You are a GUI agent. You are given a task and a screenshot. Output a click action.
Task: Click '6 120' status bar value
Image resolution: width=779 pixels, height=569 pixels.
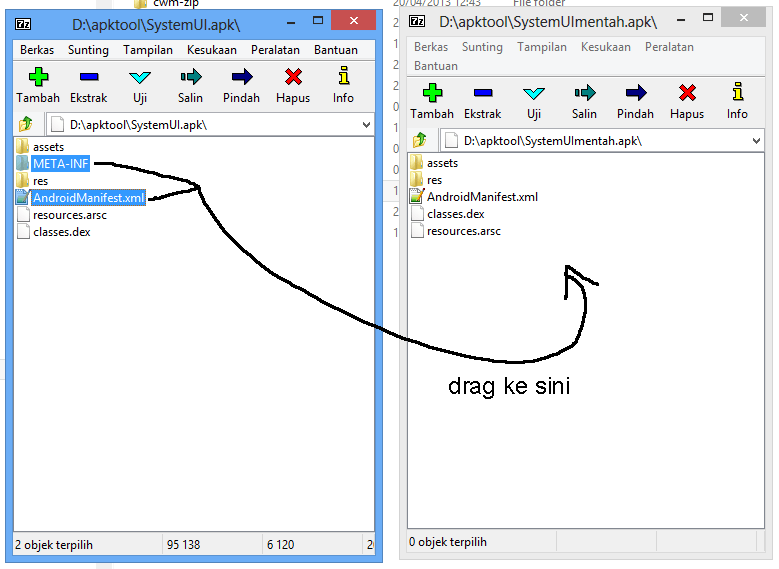coord(280,545)
